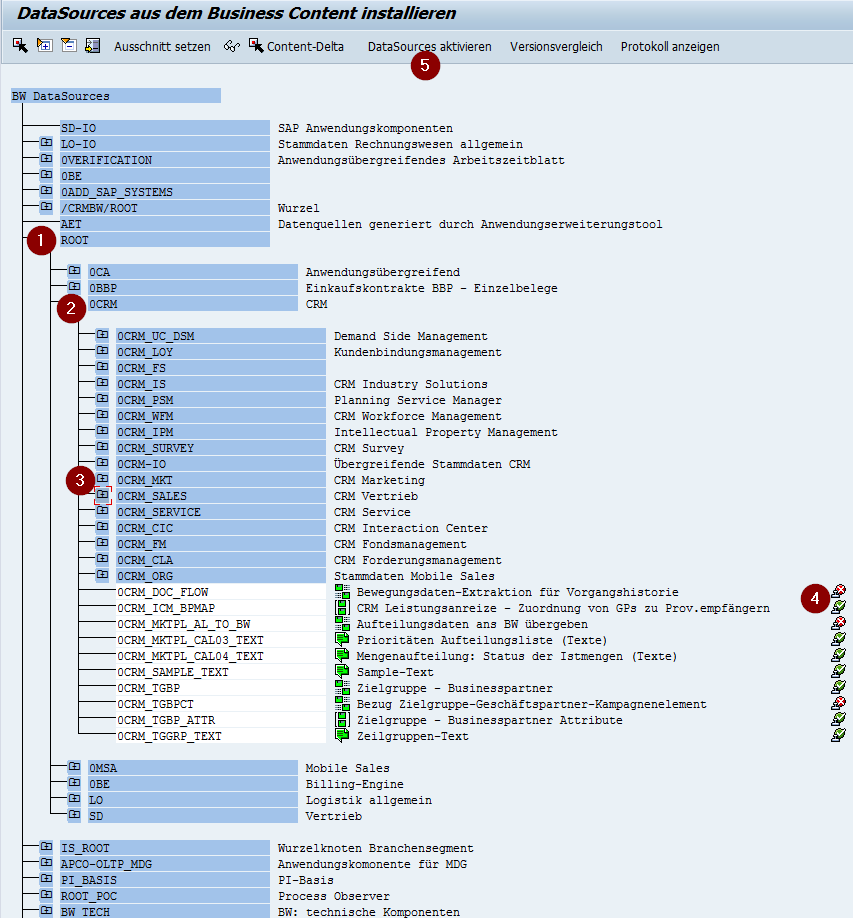The height and width of the screenshot is (918, 853).
Task: Click attribute icon of 0CRM_ICM_BPMAP
Action: point(342,608)
